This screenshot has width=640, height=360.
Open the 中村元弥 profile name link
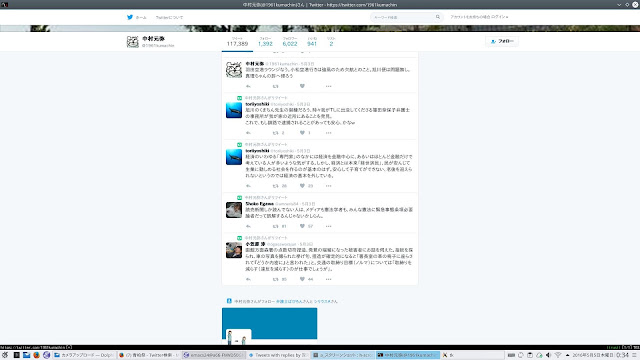pos(153,39)
